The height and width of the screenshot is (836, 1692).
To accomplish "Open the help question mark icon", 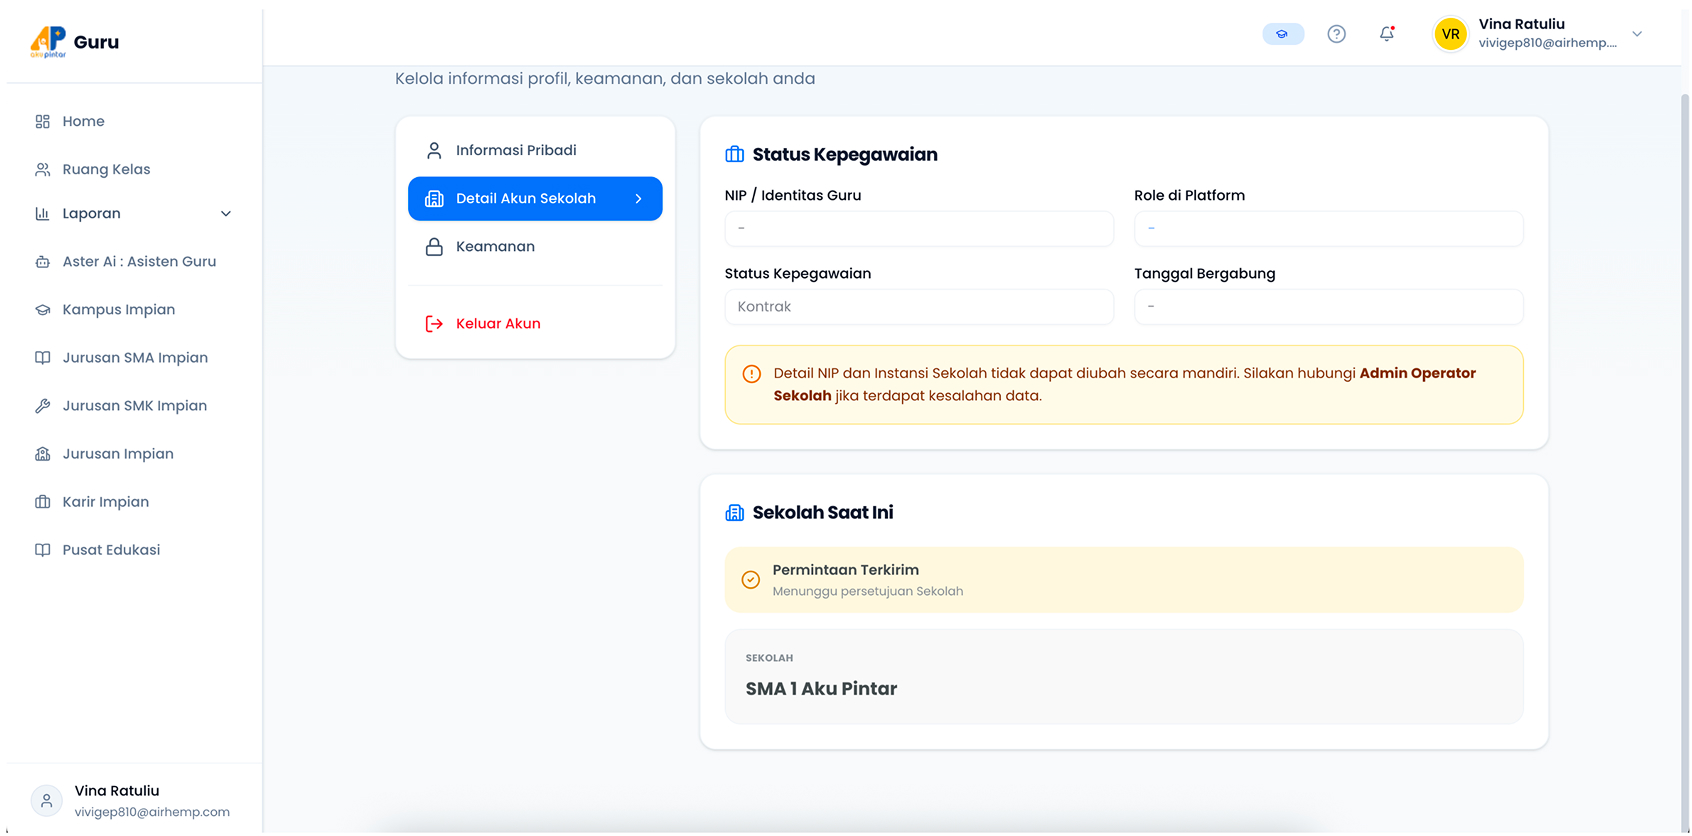I will click(1336, 34).
